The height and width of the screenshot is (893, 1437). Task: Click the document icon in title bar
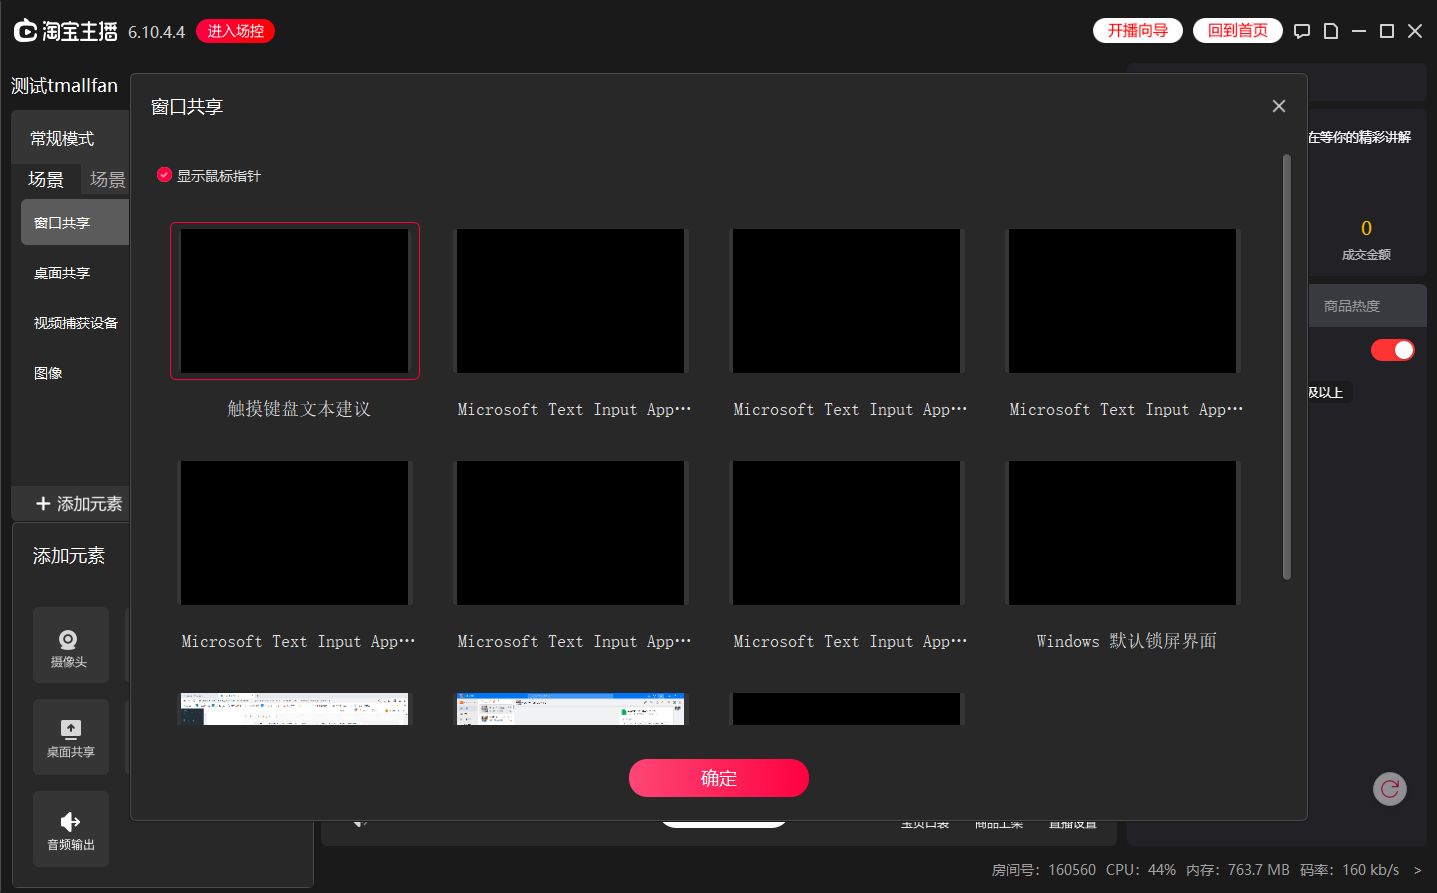click(1330, 31)
